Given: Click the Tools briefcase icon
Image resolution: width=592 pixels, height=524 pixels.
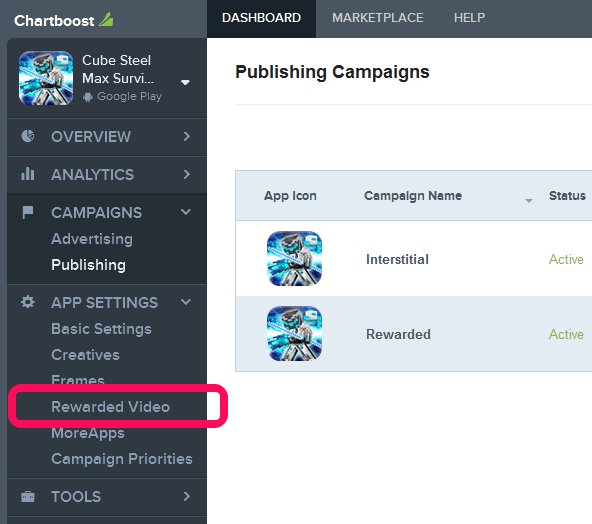Looking at the screenshot, I should [28, 496].
